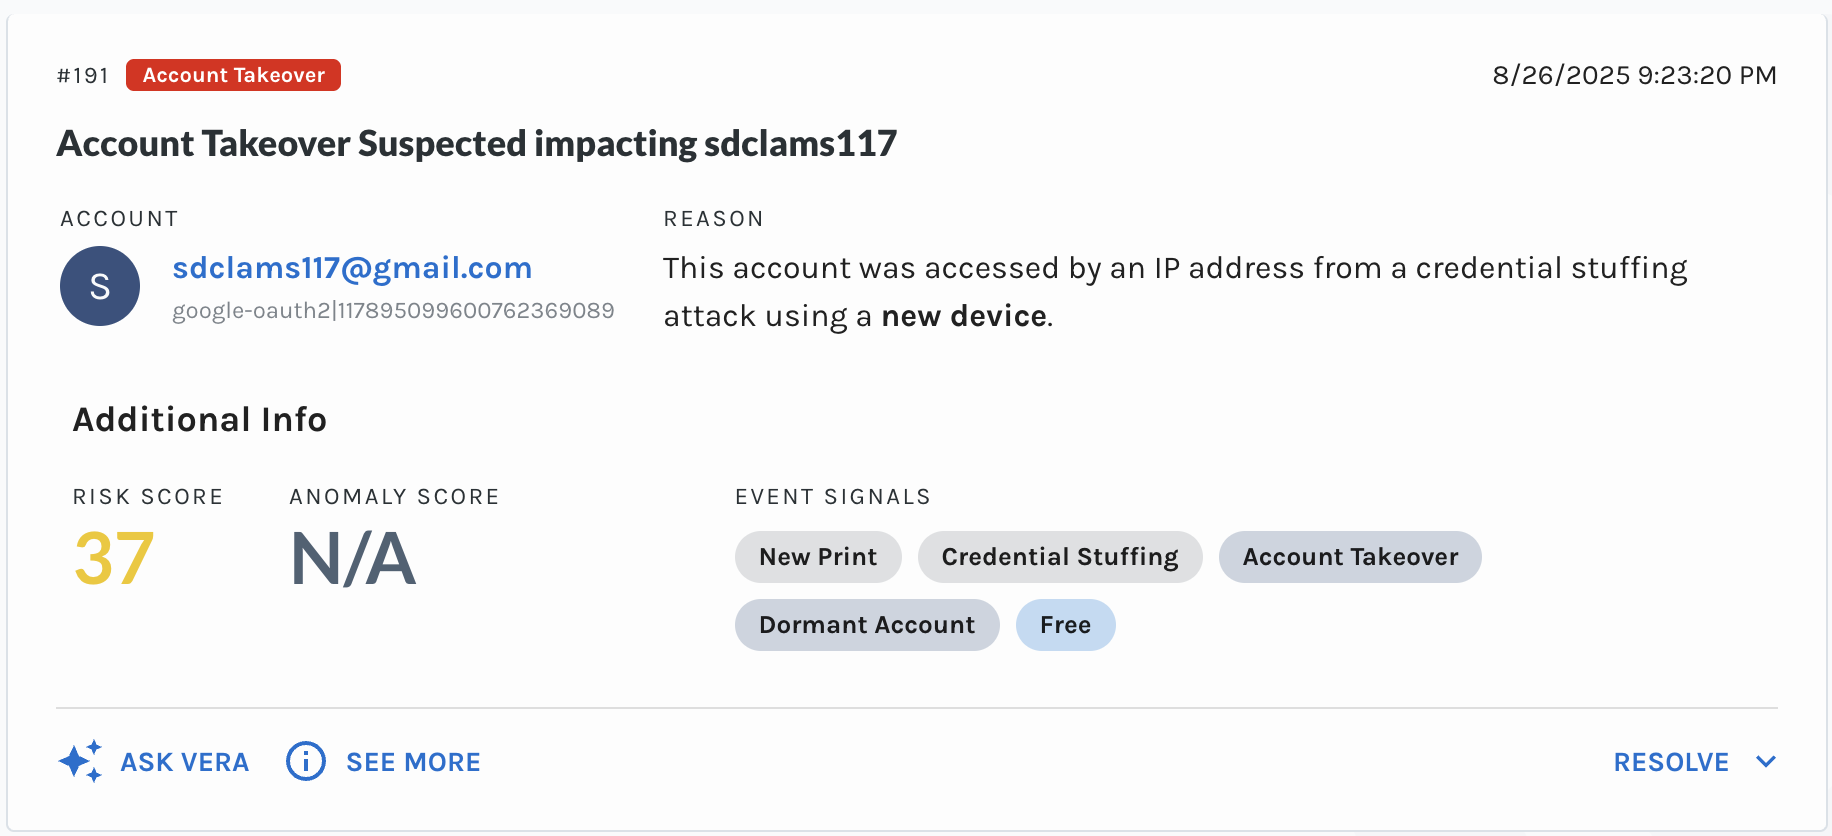Click the See More info icon
Viewport: 1832px width, 836px height.
306,762
